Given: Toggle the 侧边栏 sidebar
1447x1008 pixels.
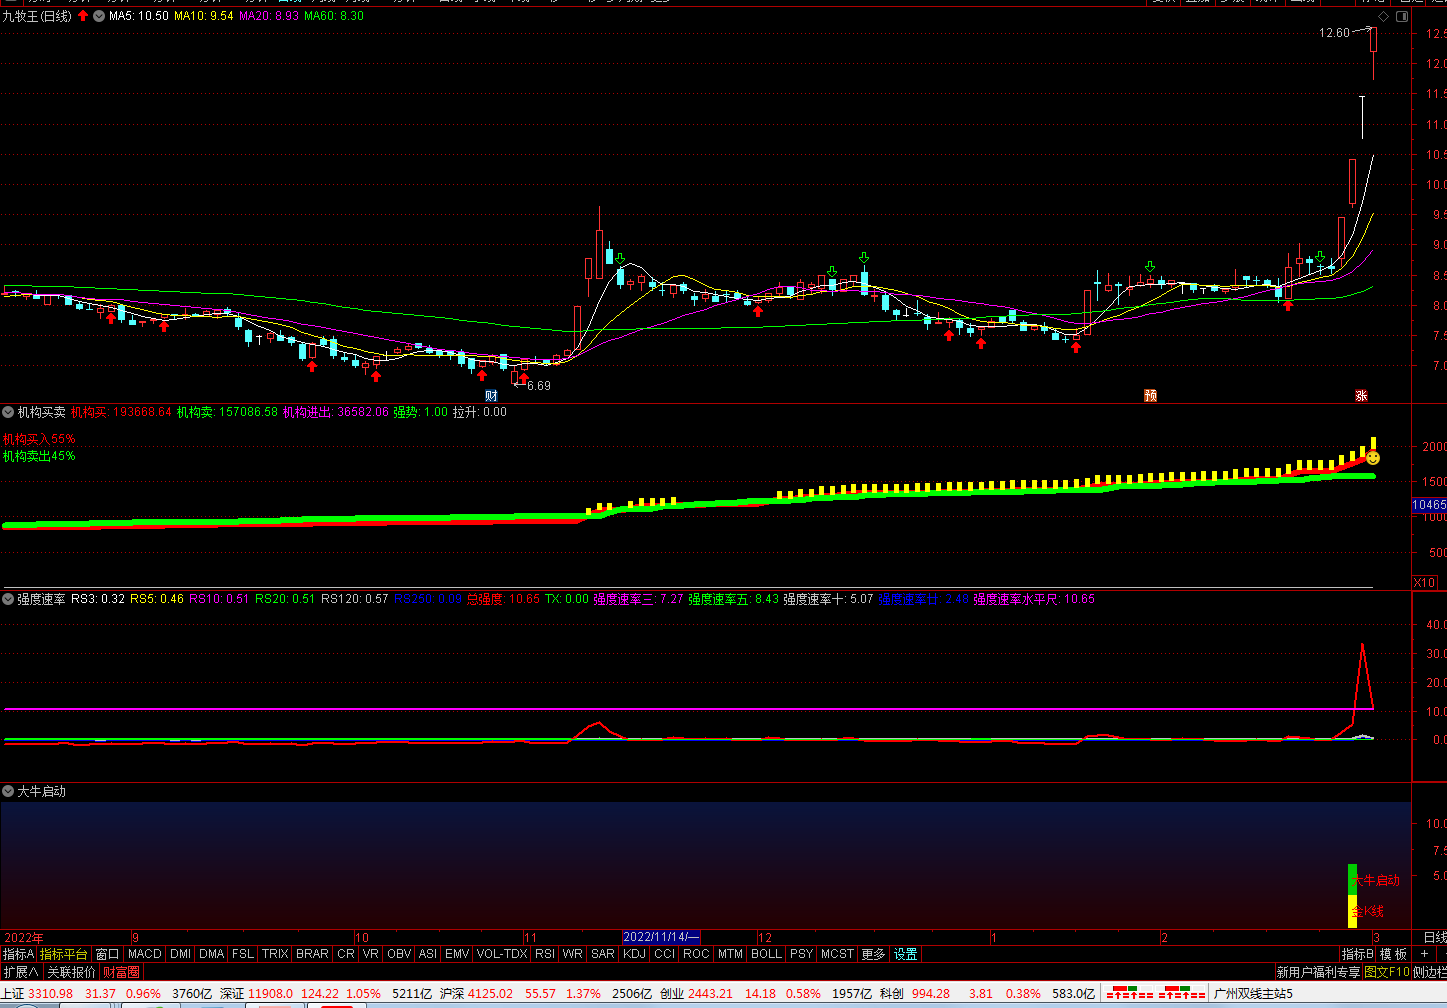Looking at the screenshot, I should [x=1430, y=971].
